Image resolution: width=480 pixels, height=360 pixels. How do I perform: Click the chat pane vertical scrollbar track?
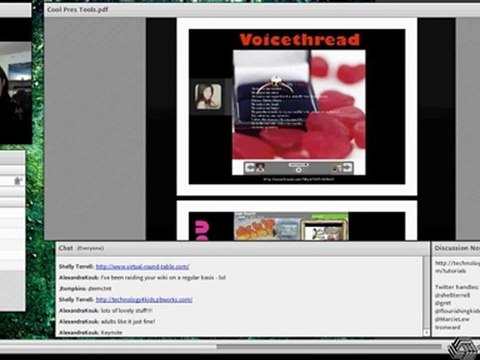[x=426, y=293]
